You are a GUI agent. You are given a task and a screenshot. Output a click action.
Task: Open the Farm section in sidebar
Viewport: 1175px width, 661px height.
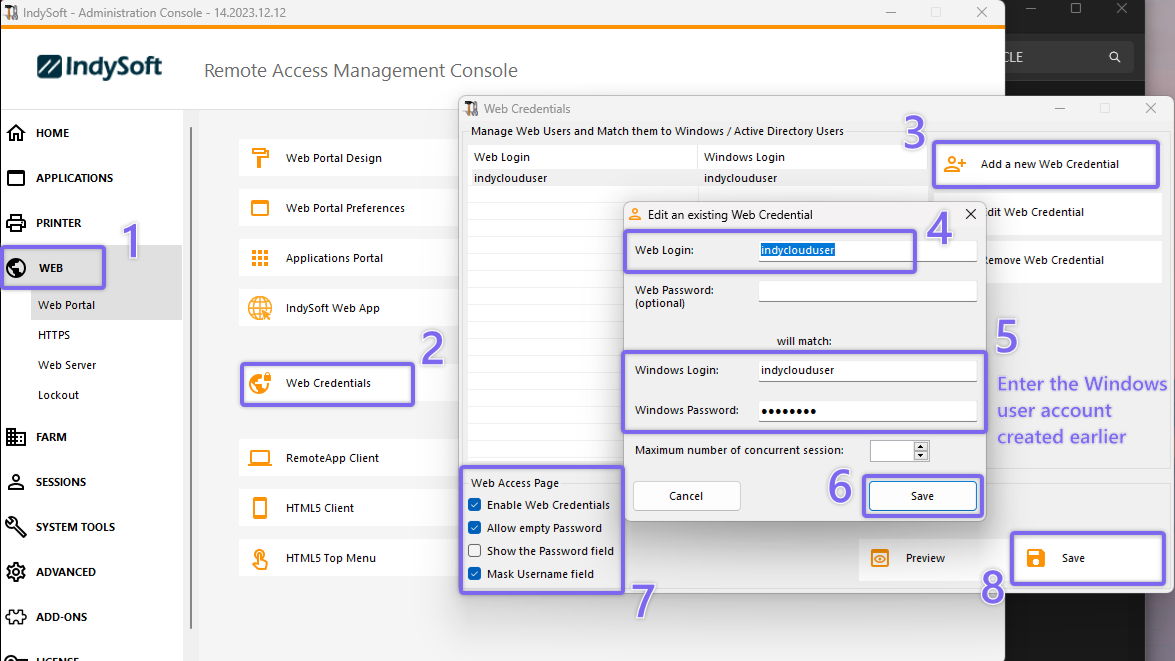(x=50, y=437)
